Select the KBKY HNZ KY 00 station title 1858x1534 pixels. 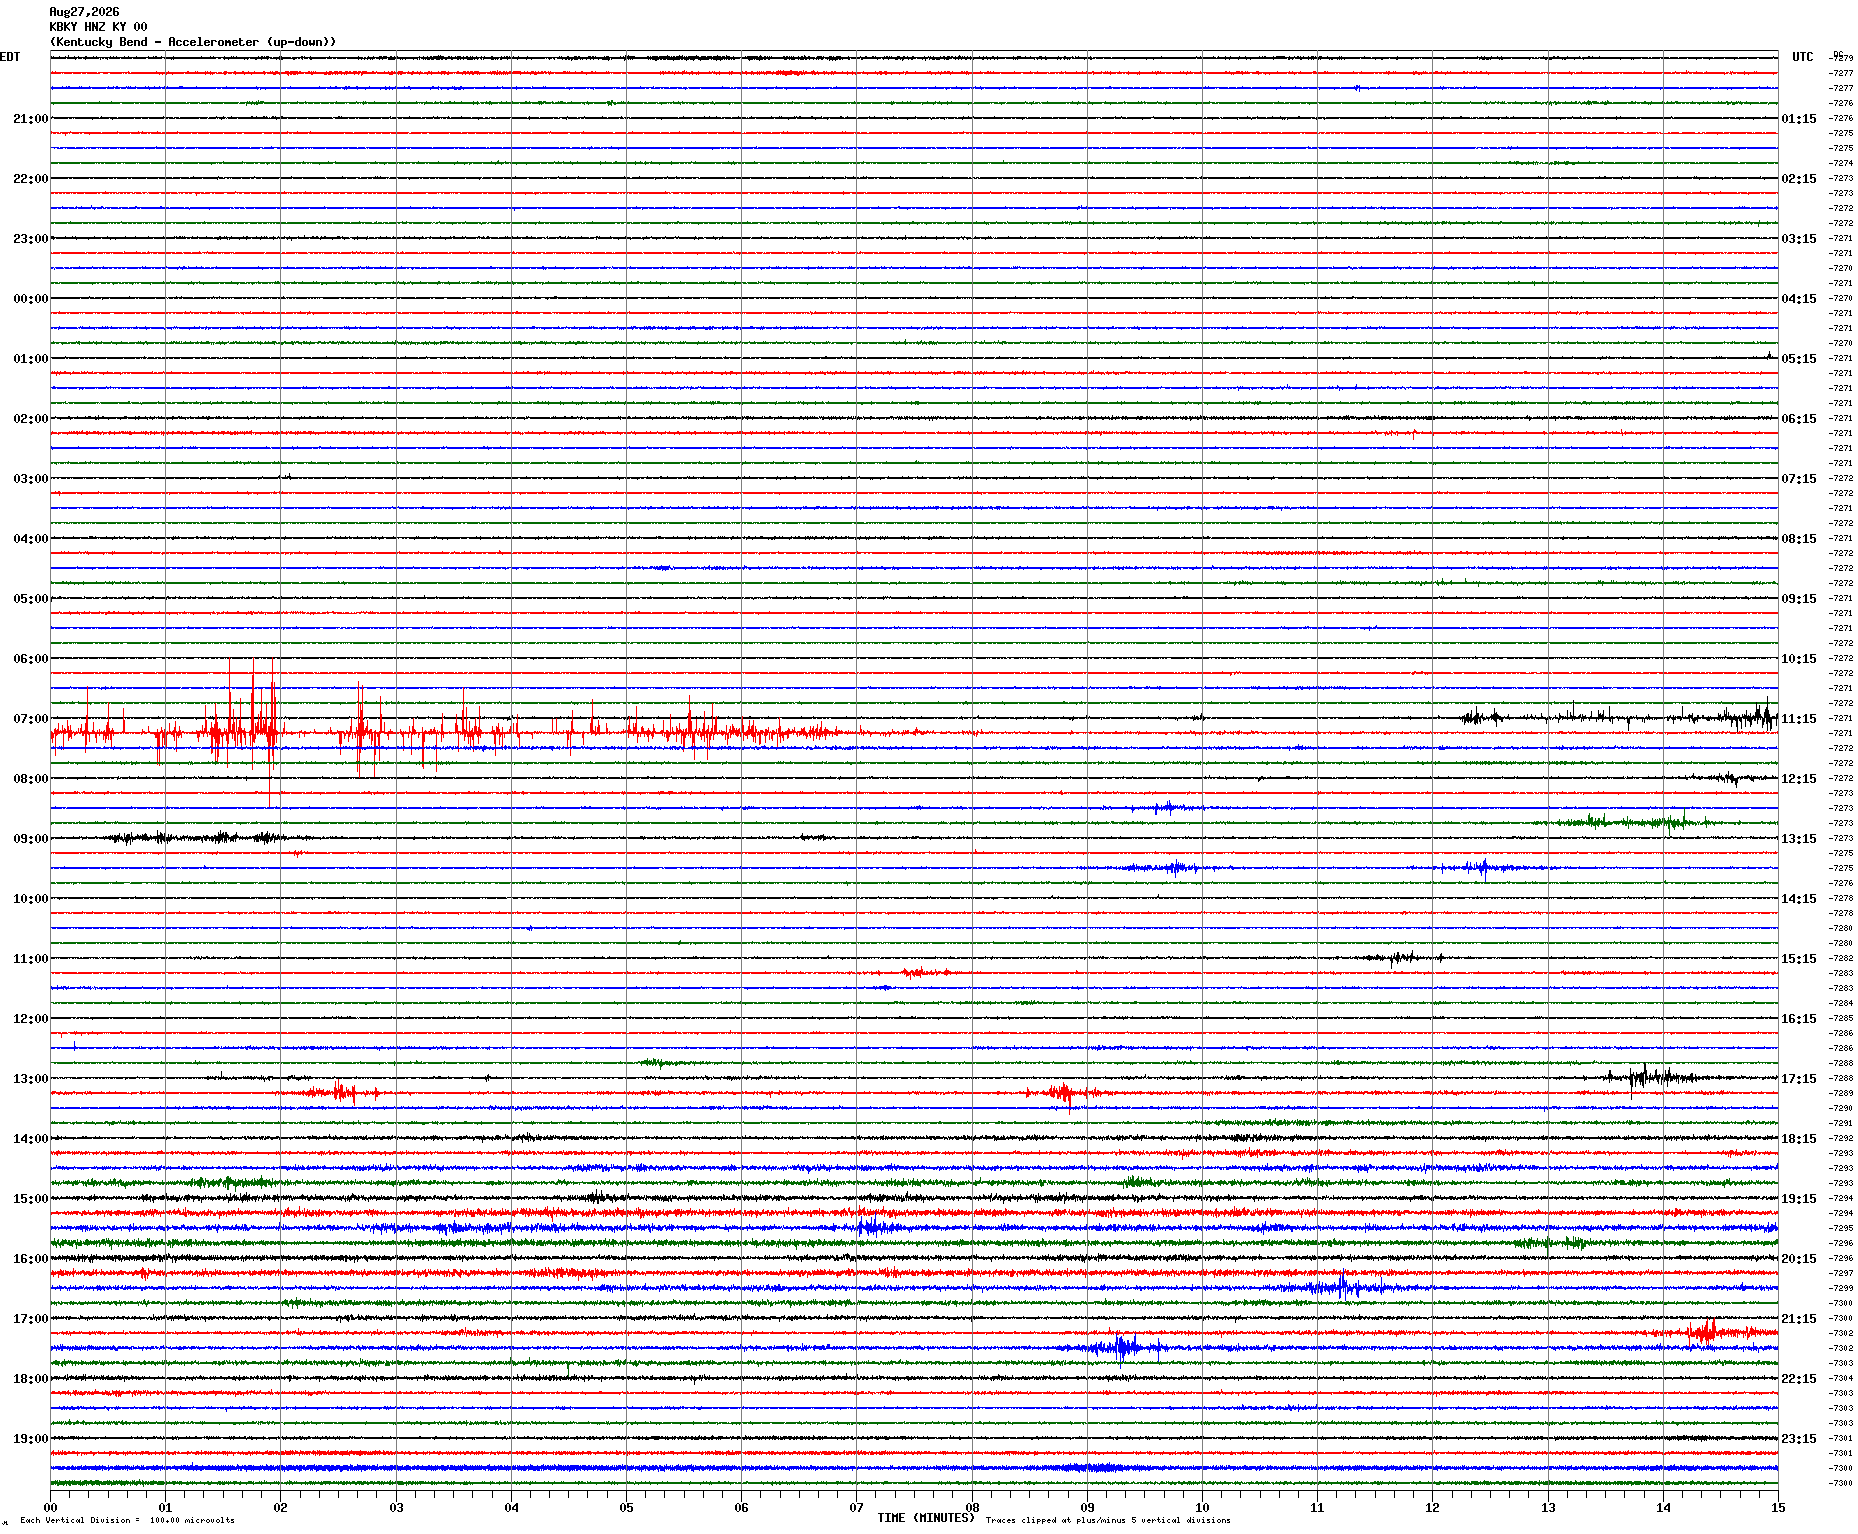pyautogui.click(x=98, y=27)
